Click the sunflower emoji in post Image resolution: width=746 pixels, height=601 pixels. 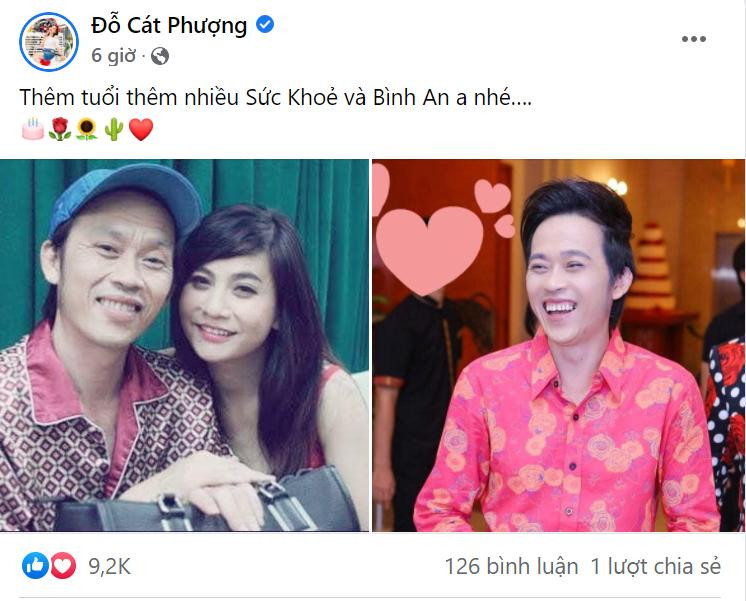87,129
